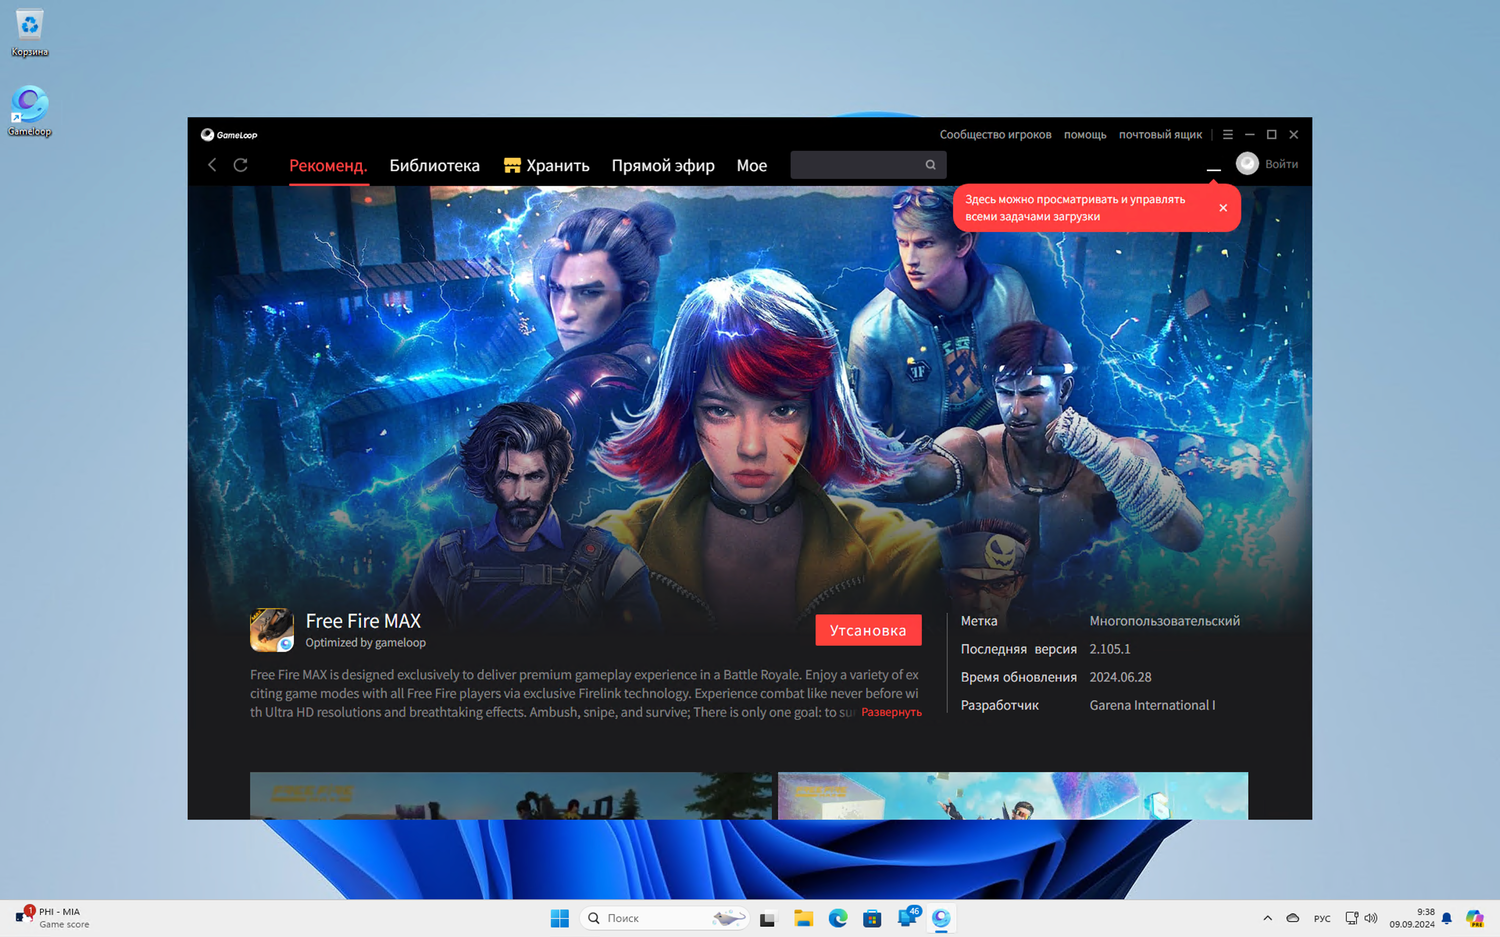The image size is (1500, 937).
Task: Go back using the GameLoop back arrow
Action: [212, 165]
